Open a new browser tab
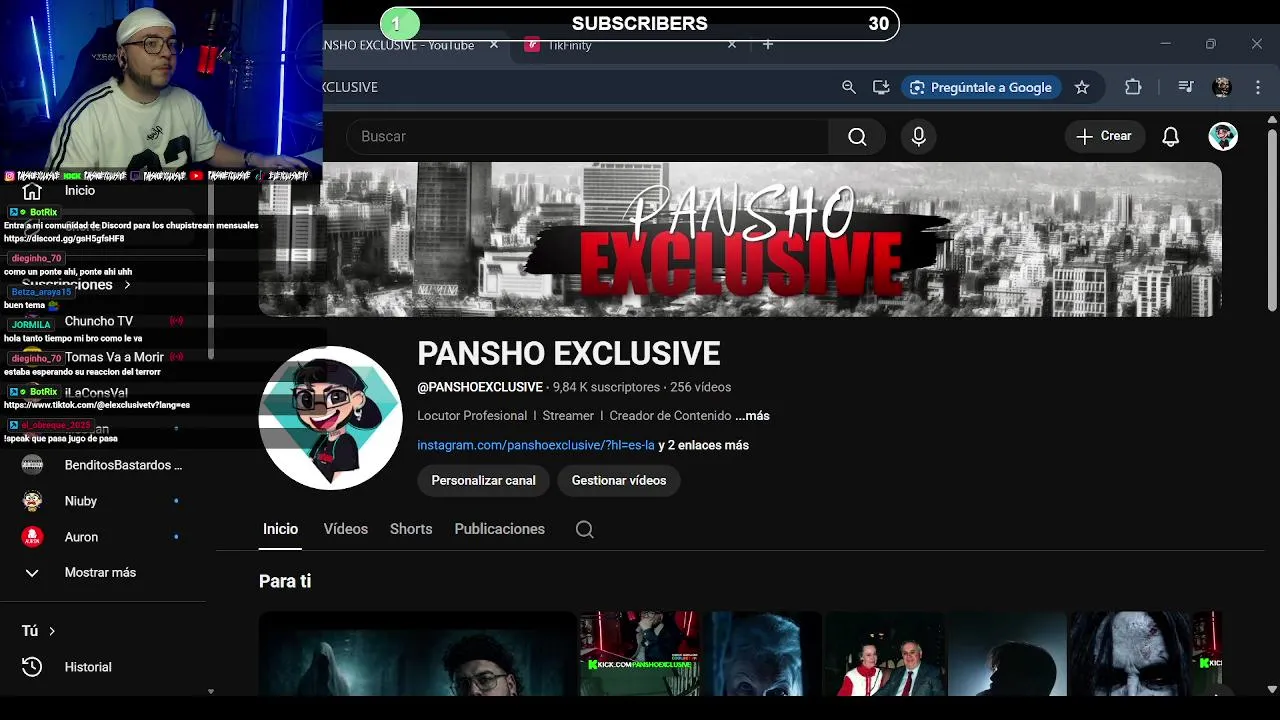Image resolution: width=1280 pixels, height=720 pixels. point(768,45)
